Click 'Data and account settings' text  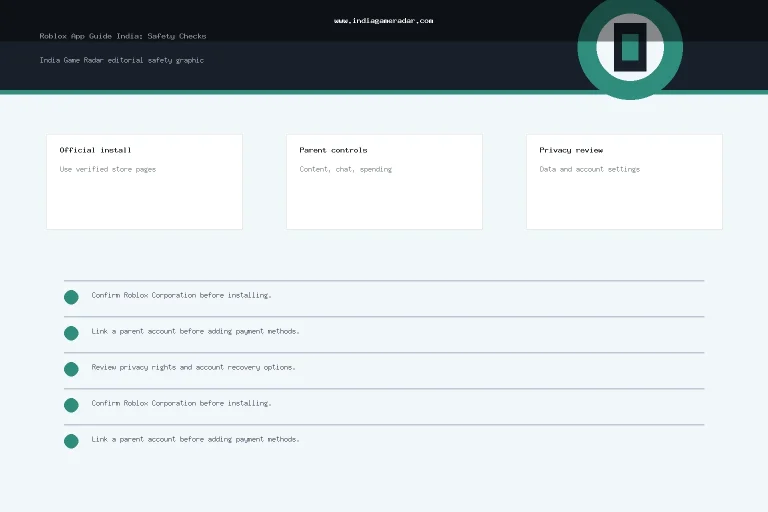(x=590, y=169)
